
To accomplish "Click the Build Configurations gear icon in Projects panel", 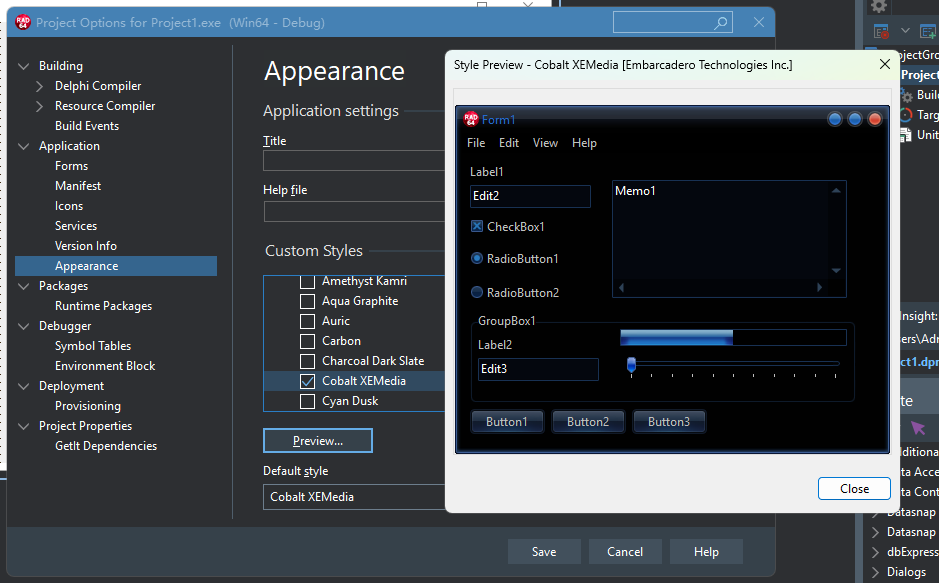I will coord(907,95).
